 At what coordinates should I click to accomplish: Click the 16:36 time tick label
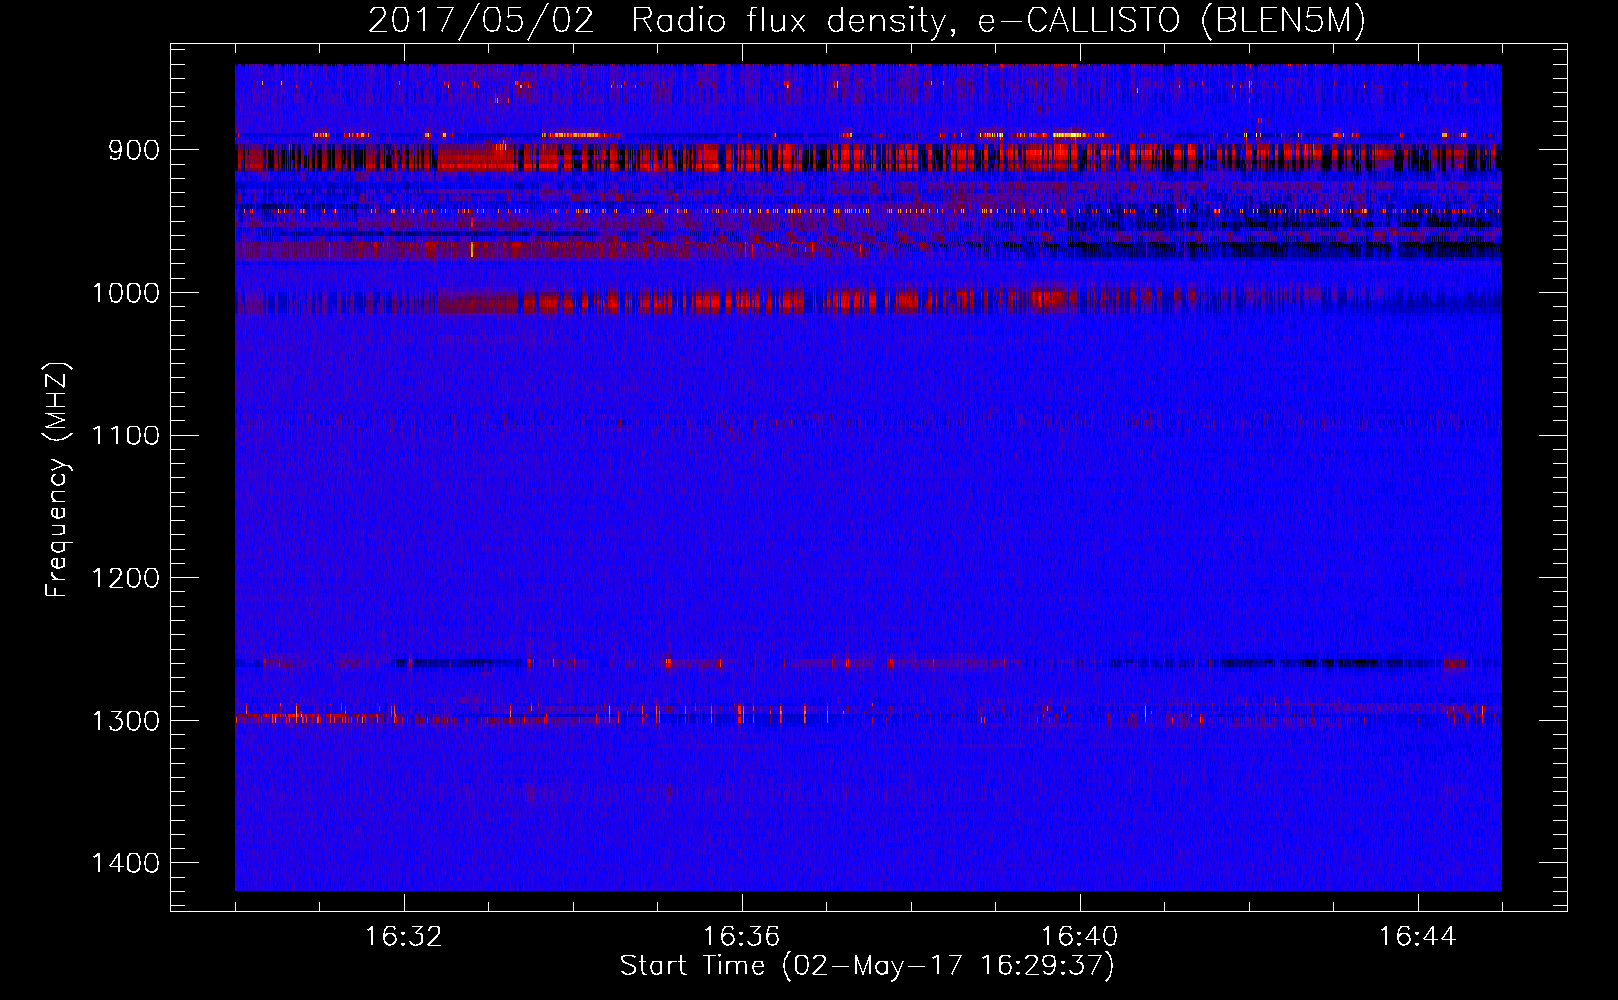click(x=742, y=937)
